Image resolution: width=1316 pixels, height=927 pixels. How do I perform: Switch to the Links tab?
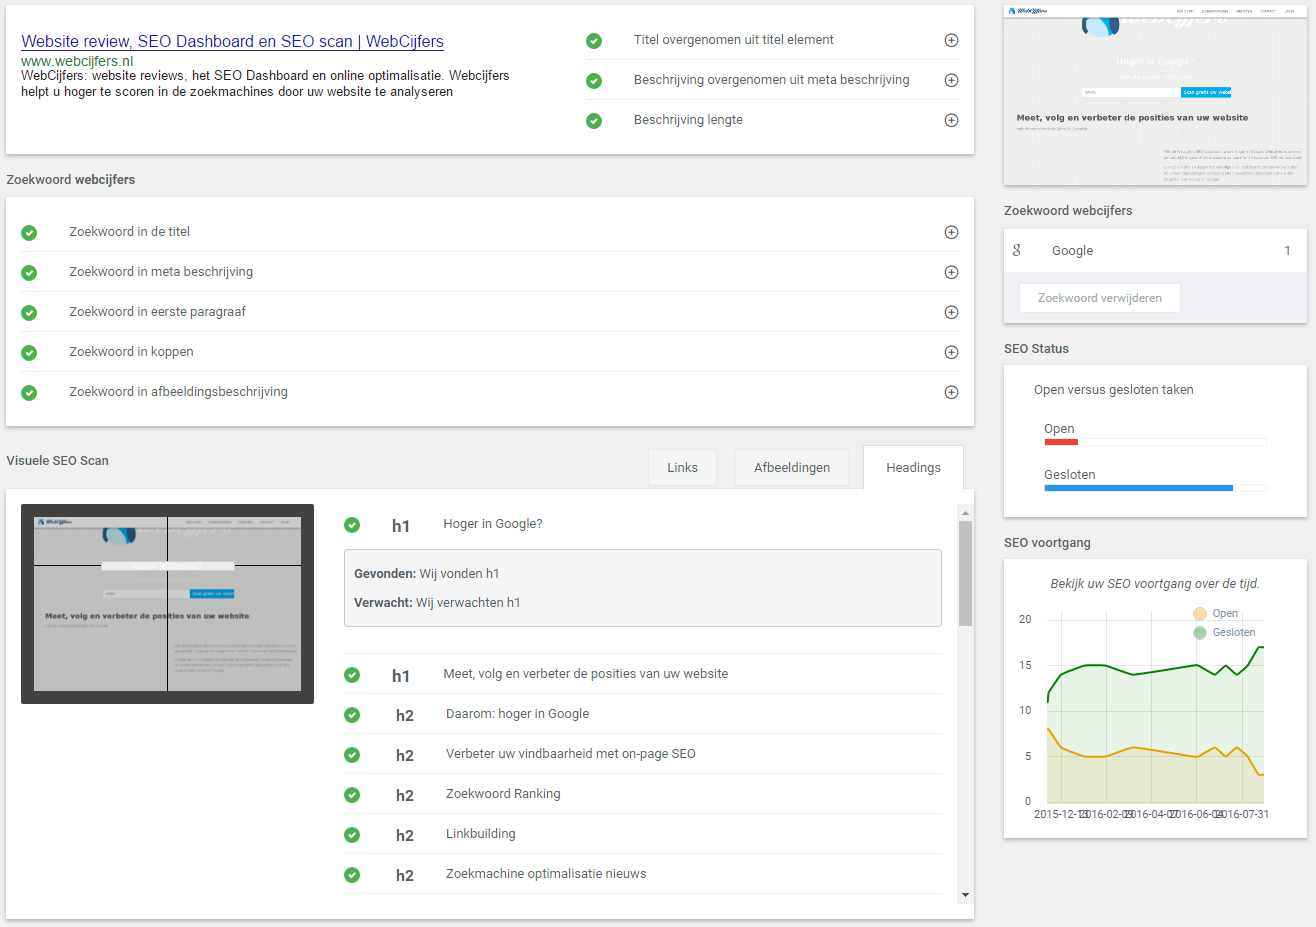[682, 467]
